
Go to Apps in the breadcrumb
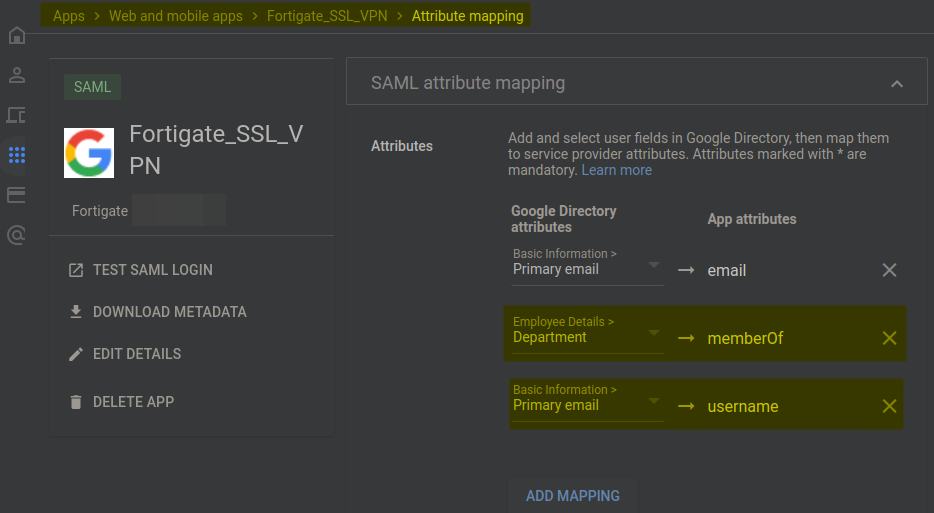coord(69,16)
